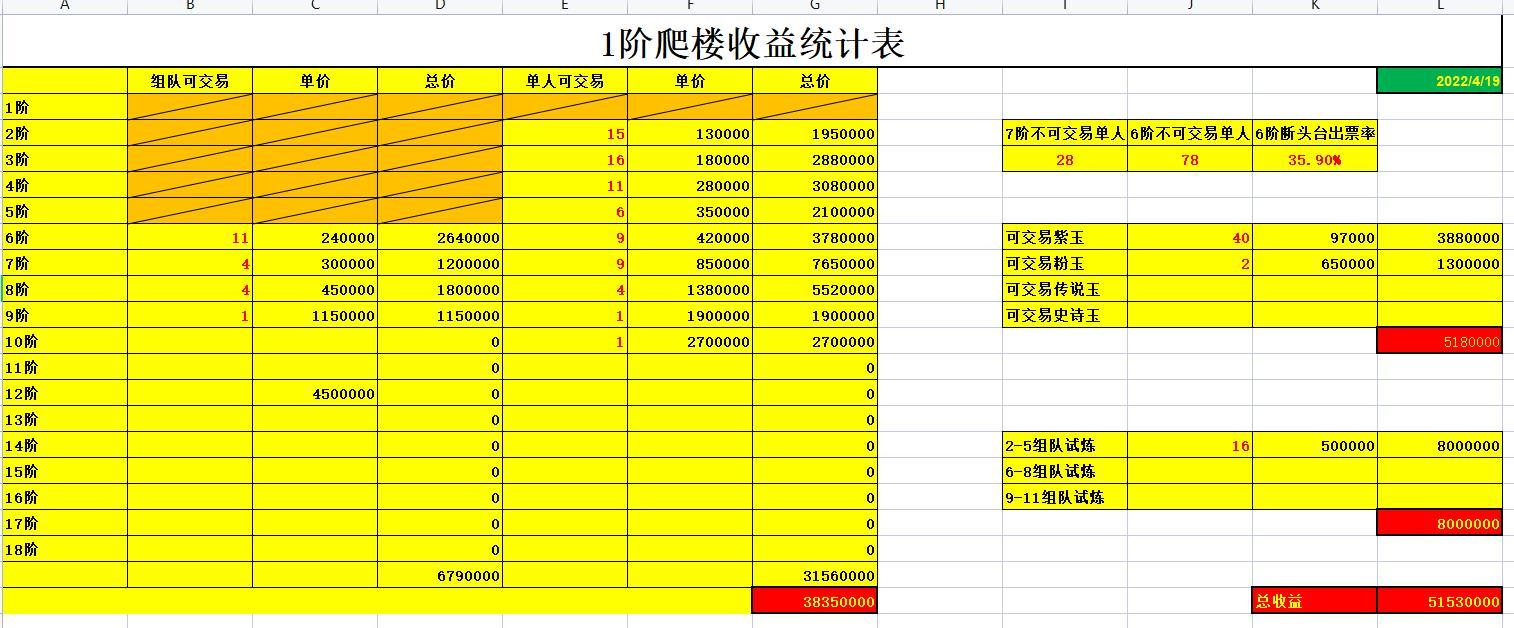Viewport: 1514px width, 628px height.
Task: Select the grand total 51530000 cell
Action: point(1440,601)
